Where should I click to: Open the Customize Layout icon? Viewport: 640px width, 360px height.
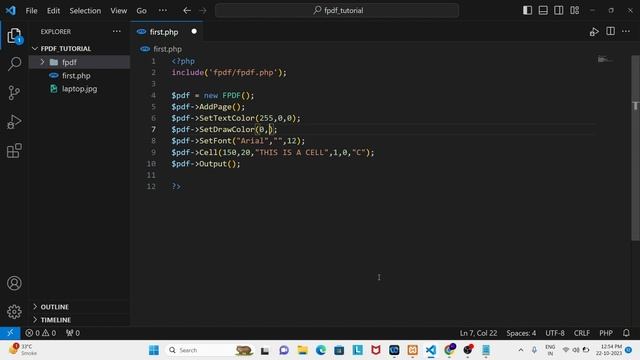(575, 10)
